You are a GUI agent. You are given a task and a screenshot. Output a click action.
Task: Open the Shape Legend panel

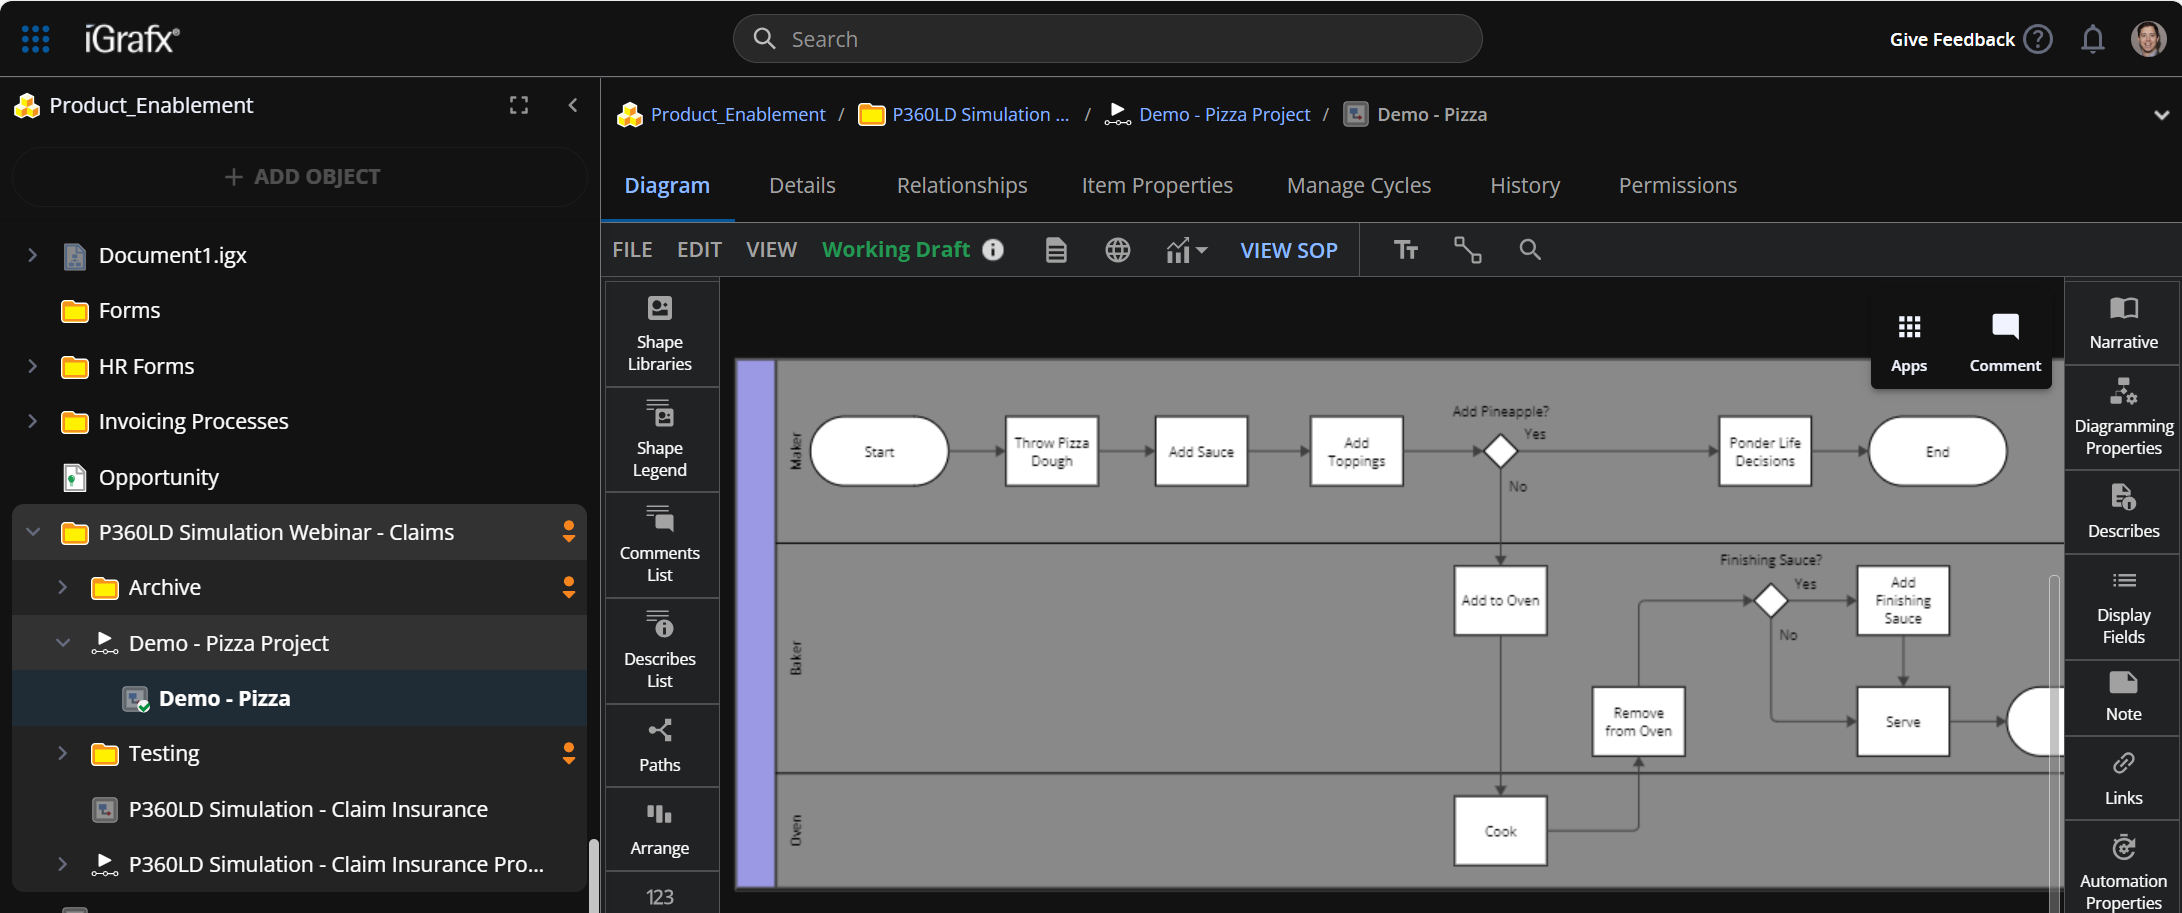(659, 440)
